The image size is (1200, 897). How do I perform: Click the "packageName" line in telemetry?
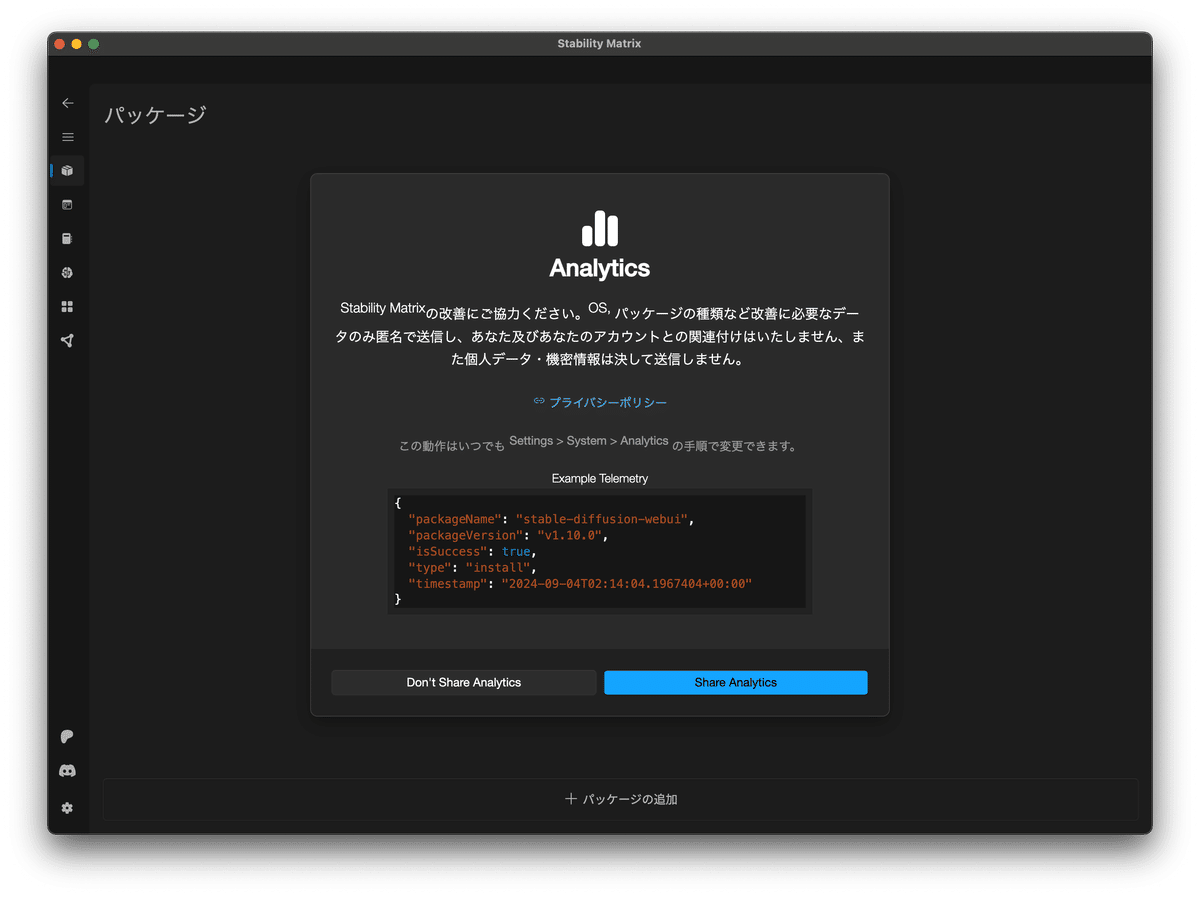551,519
